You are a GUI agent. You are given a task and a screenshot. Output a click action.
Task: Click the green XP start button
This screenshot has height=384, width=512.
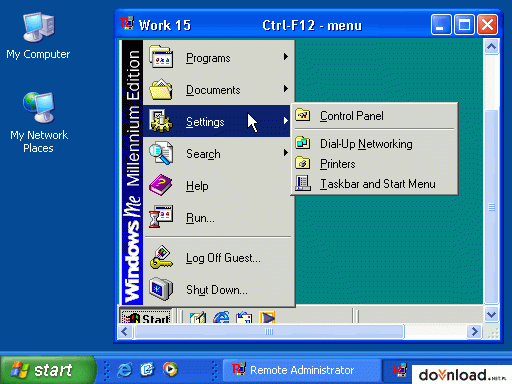(47, 370)
